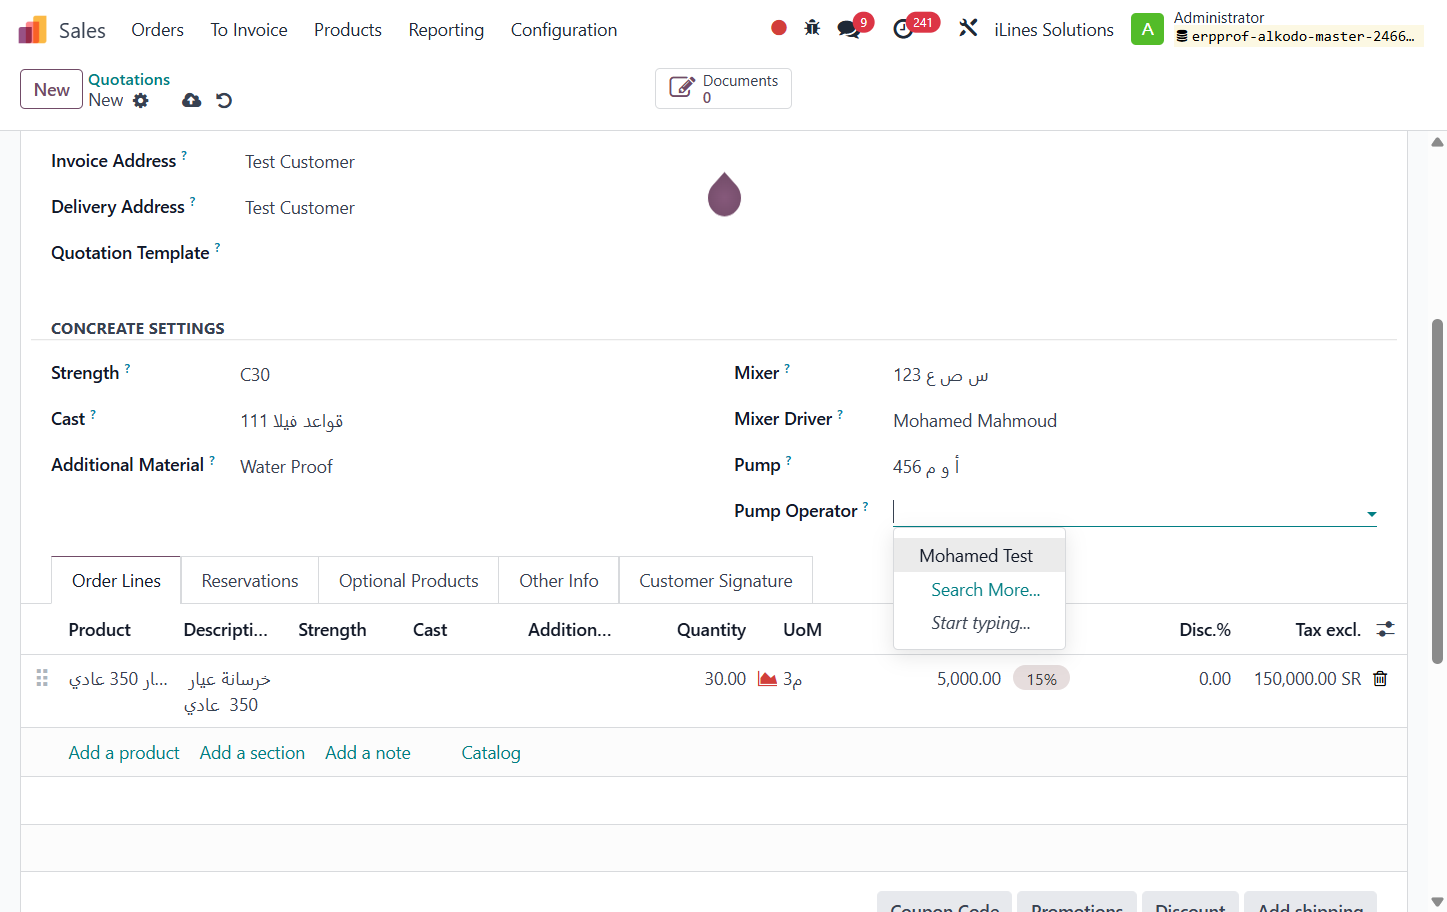
Task: Open the Configuration menu
Action: tap(564, 30)
